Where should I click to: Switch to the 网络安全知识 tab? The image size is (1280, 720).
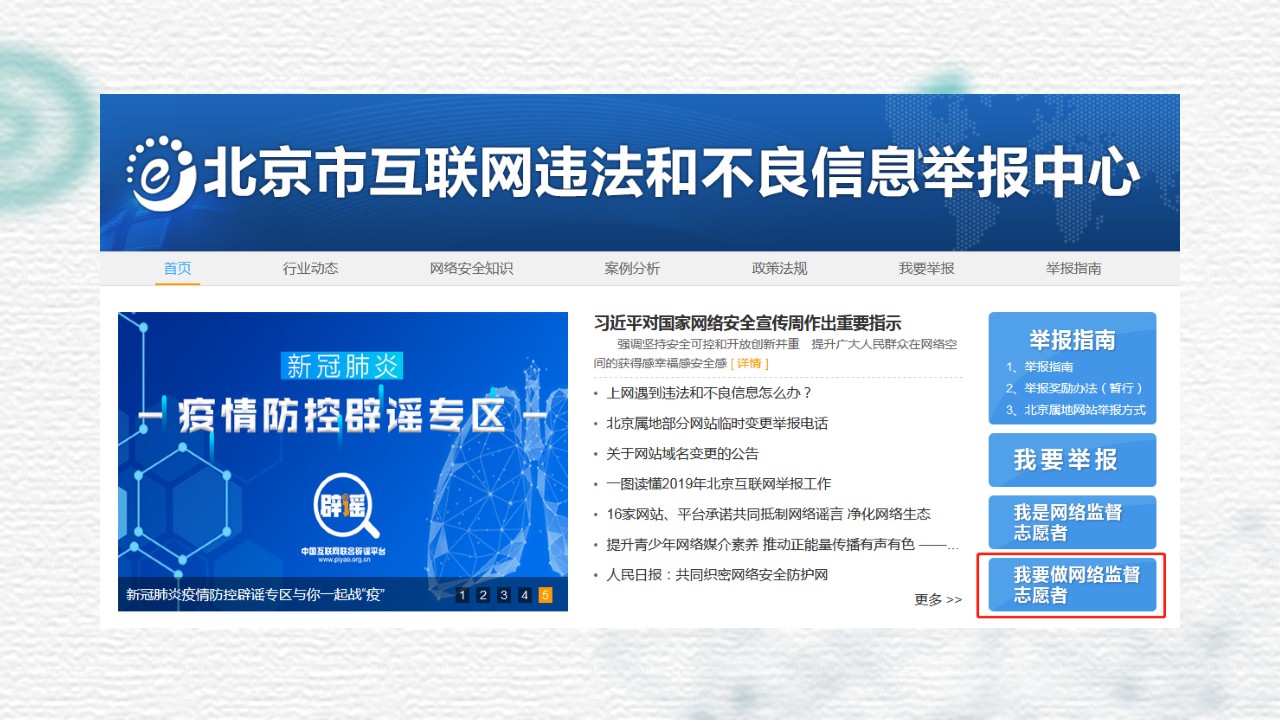coord(471,268)
